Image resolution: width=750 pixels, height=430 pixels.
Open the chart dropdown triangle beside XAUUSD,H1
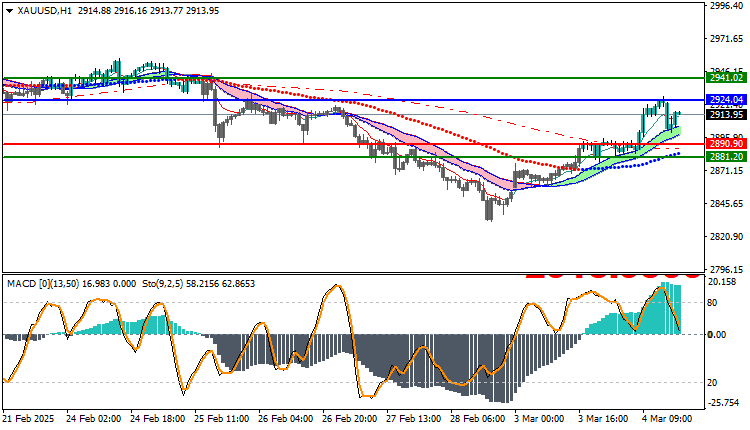(x=9, y=11)
